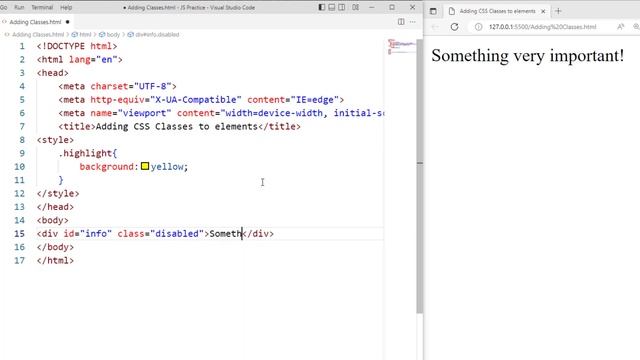640x360 pixels.
Task: Open Read Aloud icon in address bar
Action: coord(620,27)
